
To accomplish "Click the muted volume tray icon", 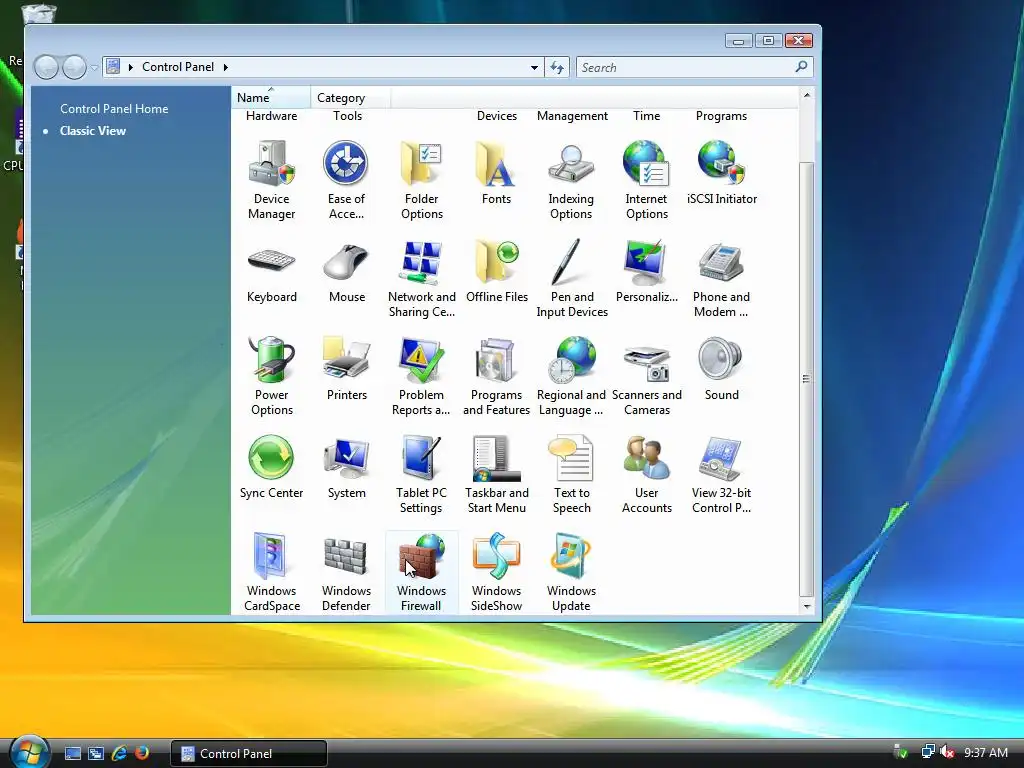I will (x=948, y=752).
